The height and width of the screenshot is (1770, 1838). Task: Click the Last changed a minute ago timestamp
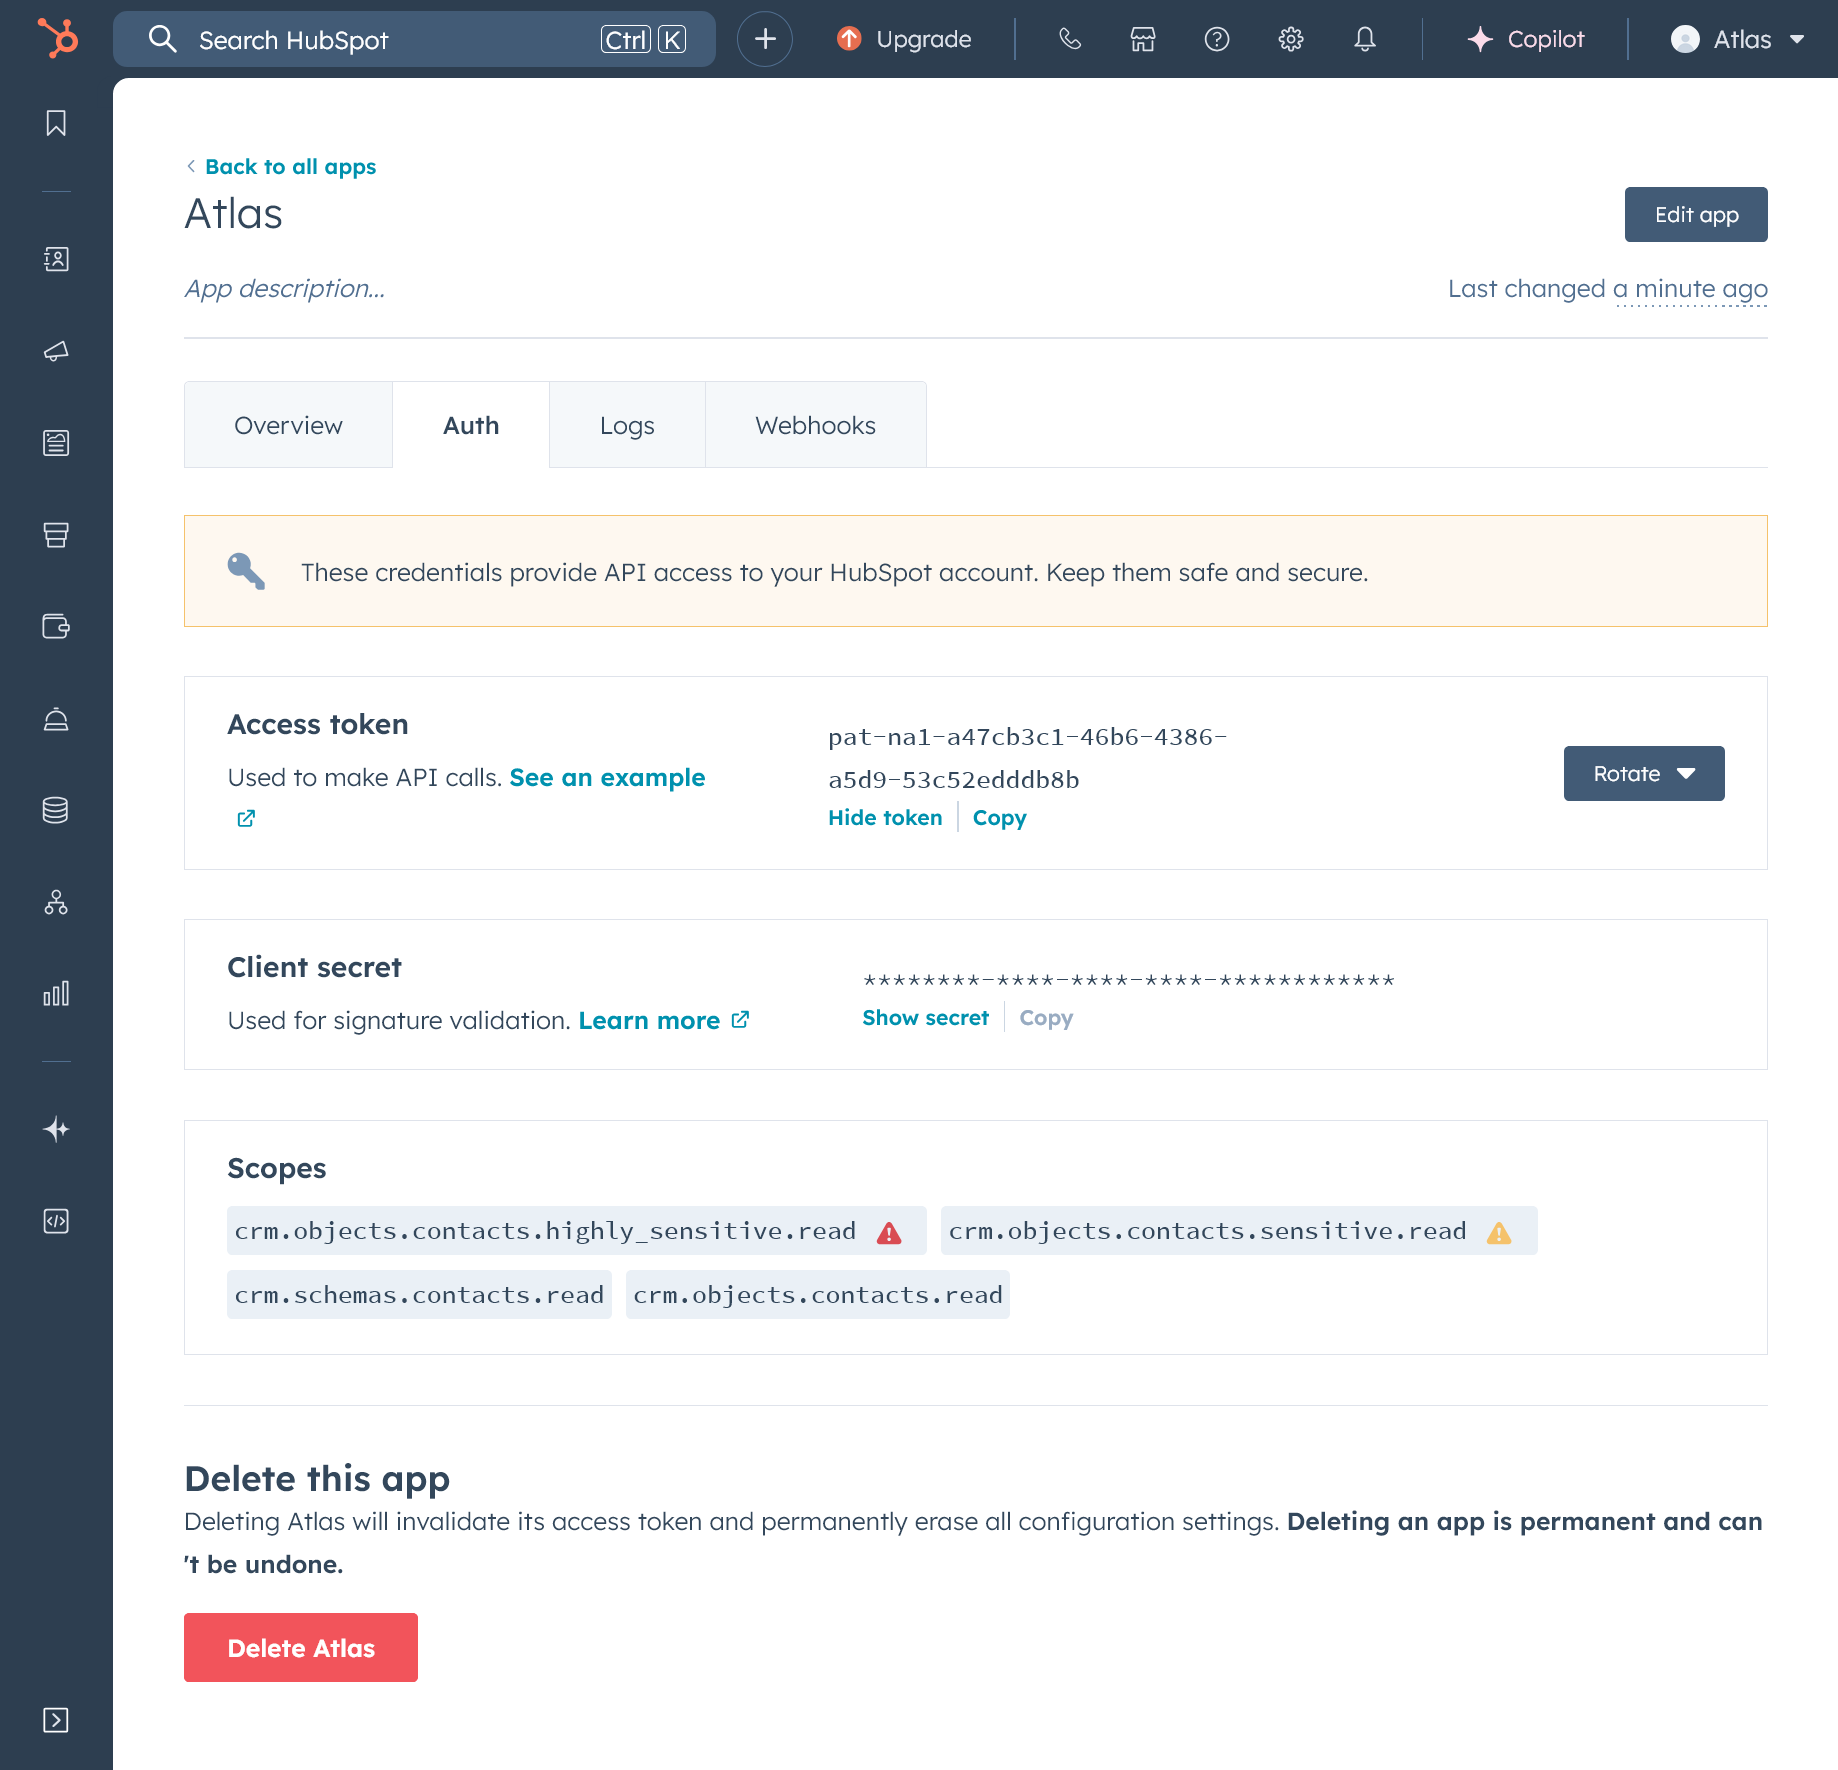tap(1608, 288)
